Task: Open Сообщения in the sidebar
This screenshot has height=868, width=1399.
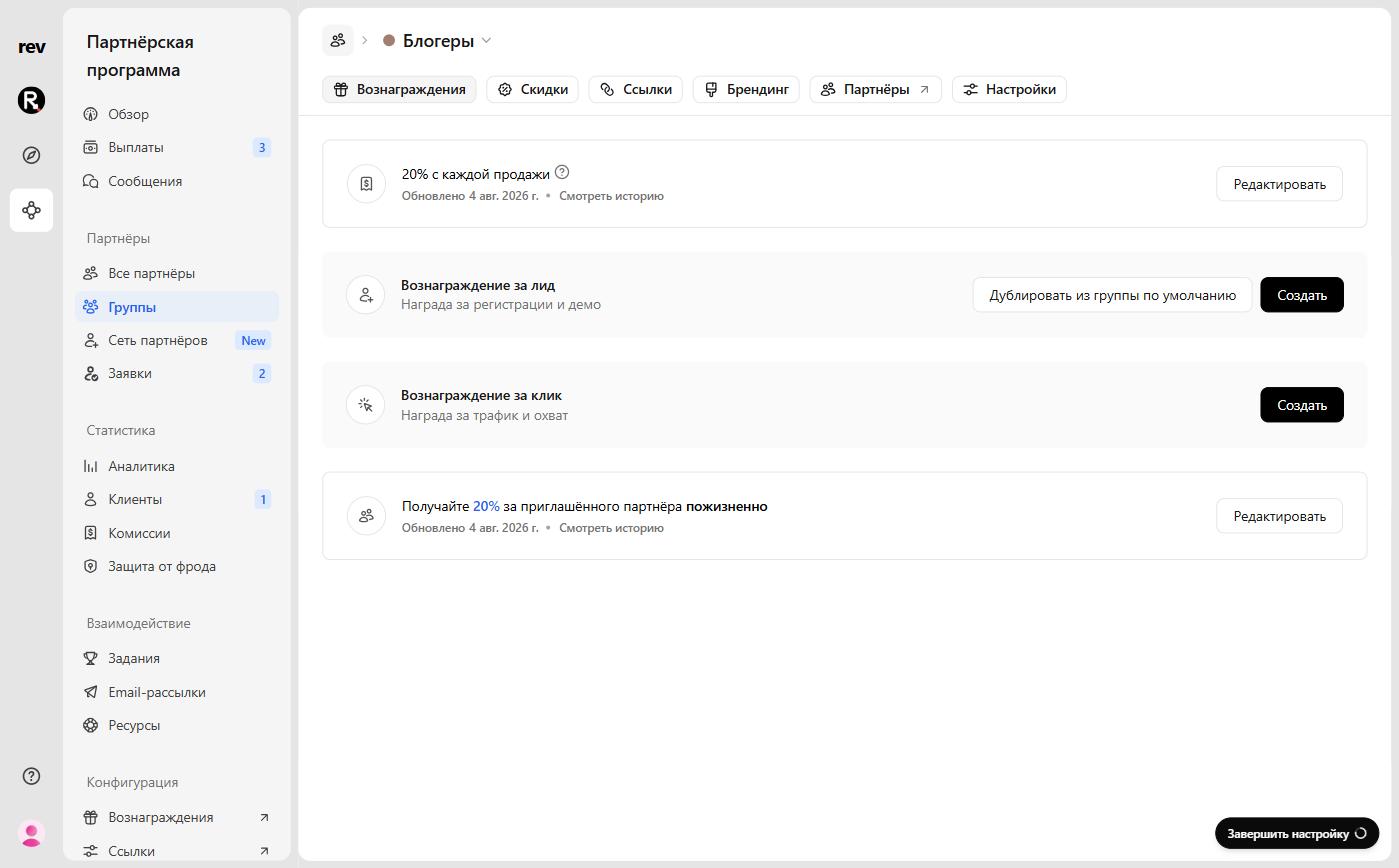Action: [177, 181]
